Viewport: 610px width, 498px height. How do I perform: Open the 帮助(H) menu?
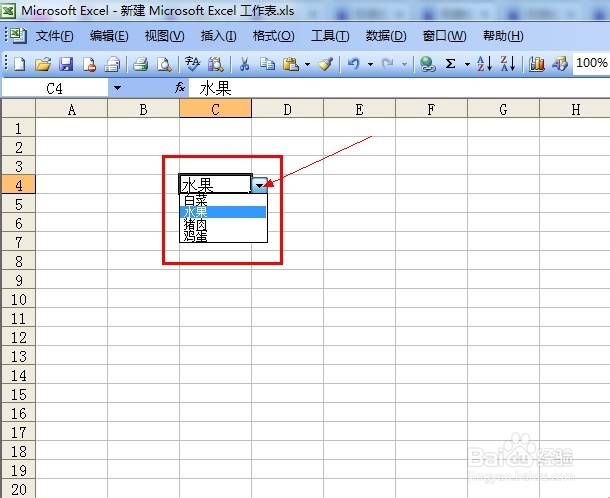503,36
